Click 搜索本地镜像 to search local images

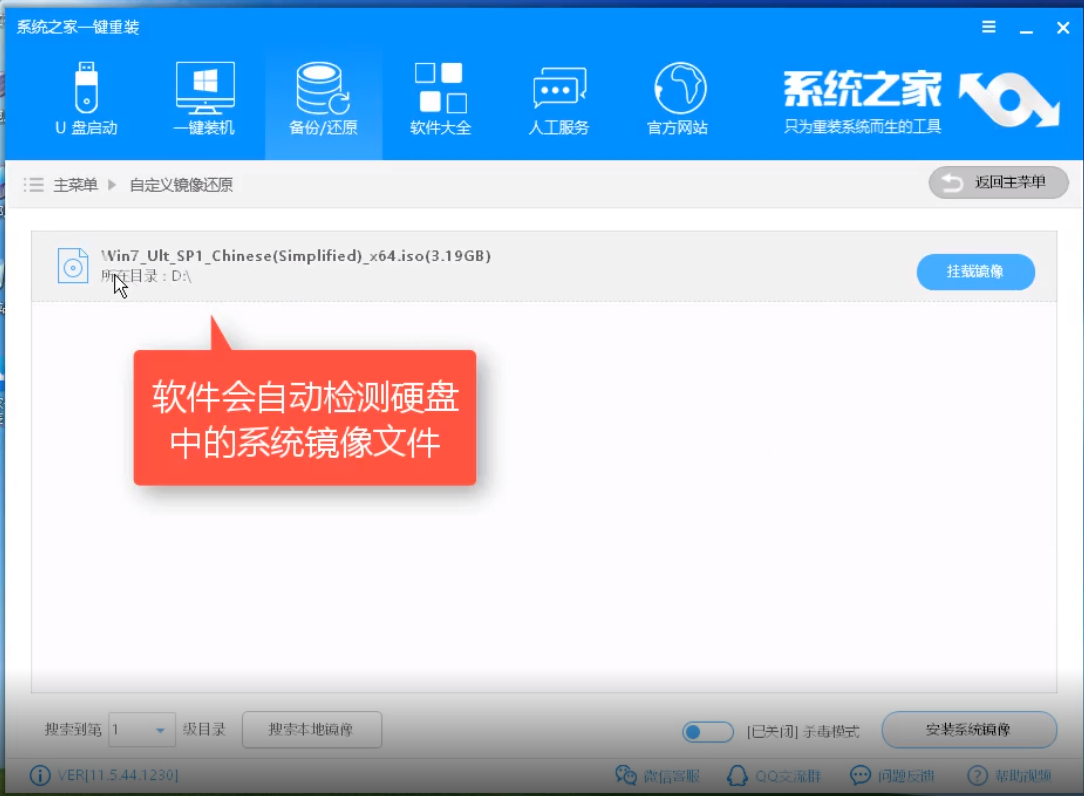tap(311, 730)
